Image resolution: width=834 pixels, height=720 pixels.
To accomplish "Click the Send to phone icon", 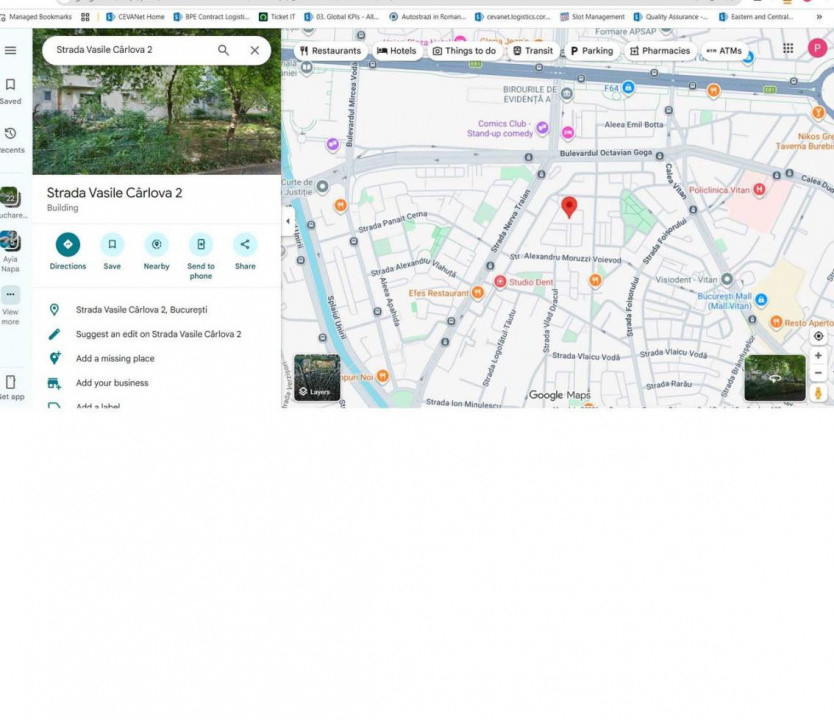I will 201,245.
